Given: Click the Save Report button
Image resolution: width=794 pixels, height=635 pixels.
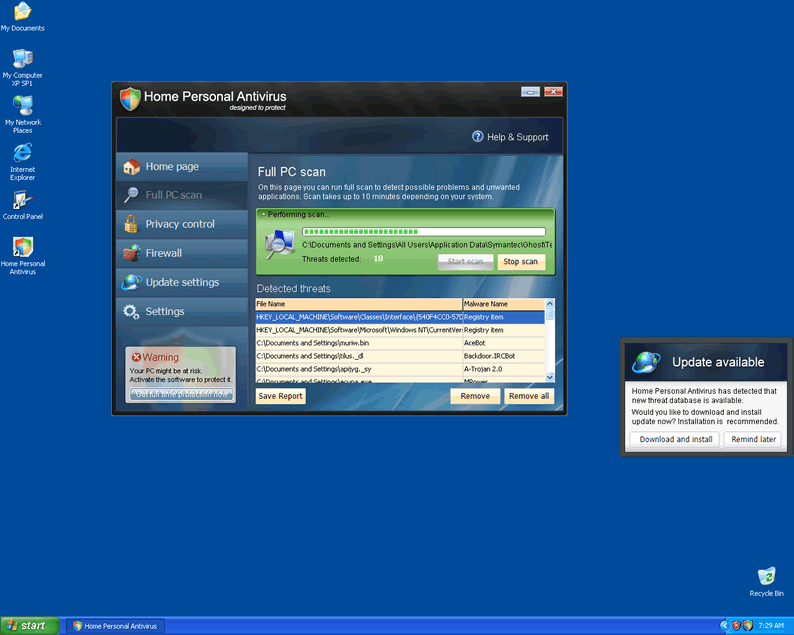Looking at the screenshot, I should (x=280, y=396).
